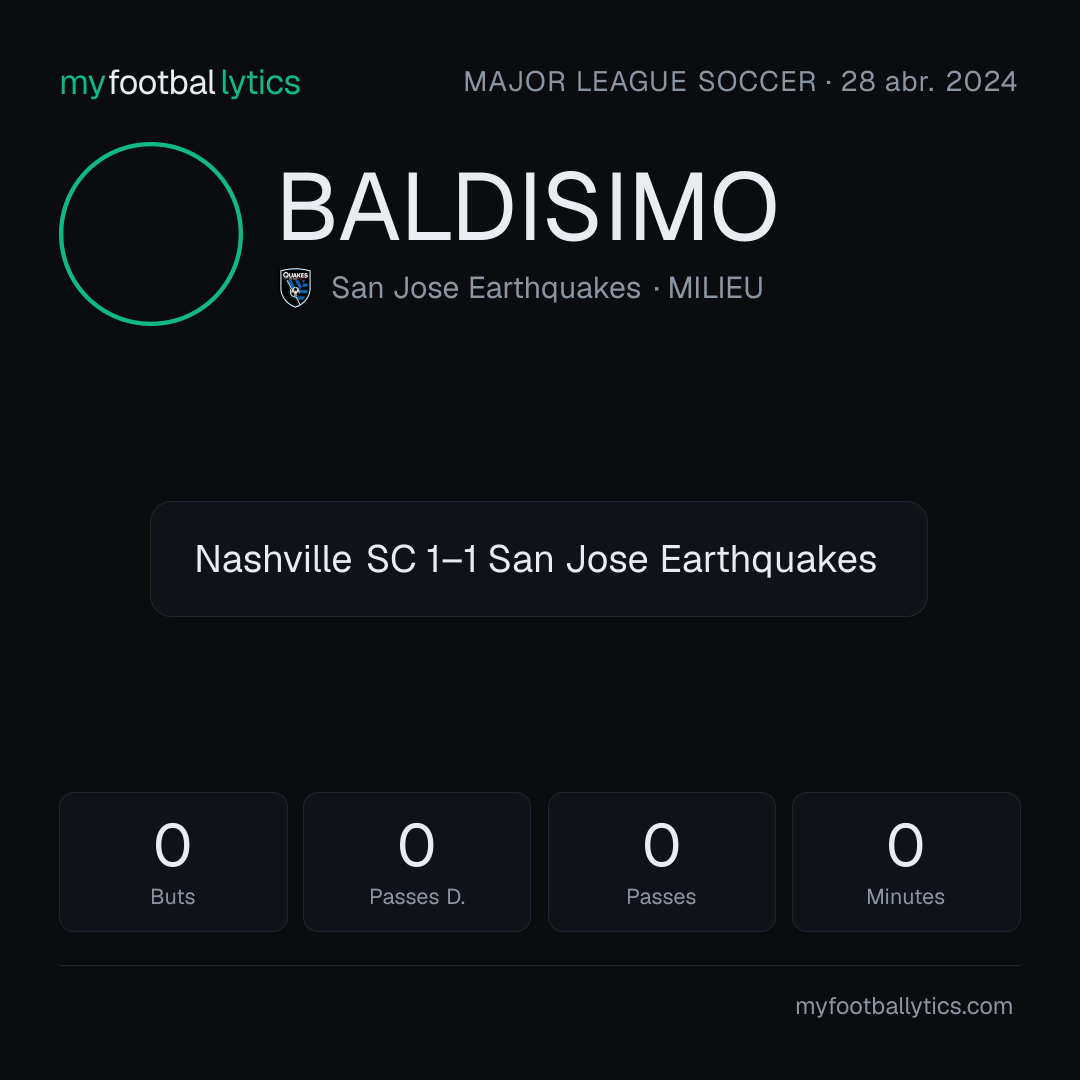Viewport: 1080px width, 1080px height.
Task: Click the Nashville SC 1–1 match result card
Action: click(x=539, y=559)
